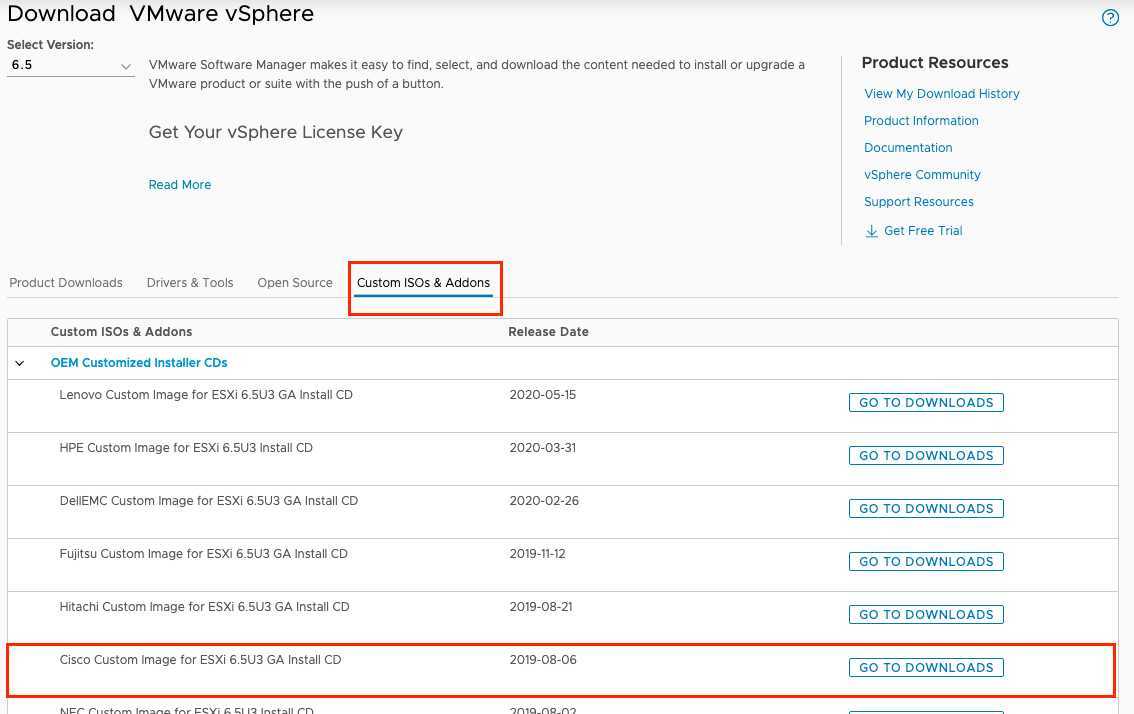The image size is (1134, 714).
Task: Click the release date 2019-11-12
Action: point(537,553)
